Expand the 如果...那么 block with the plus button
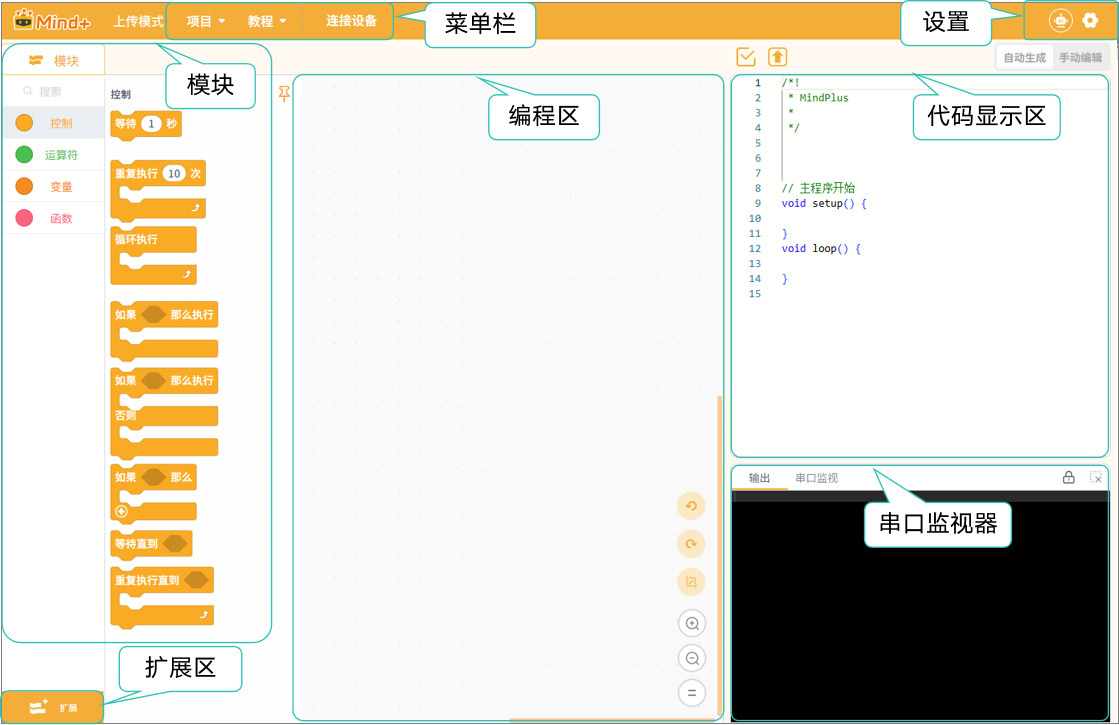Viewport: 1119px width, 725px height. [122, 511]
